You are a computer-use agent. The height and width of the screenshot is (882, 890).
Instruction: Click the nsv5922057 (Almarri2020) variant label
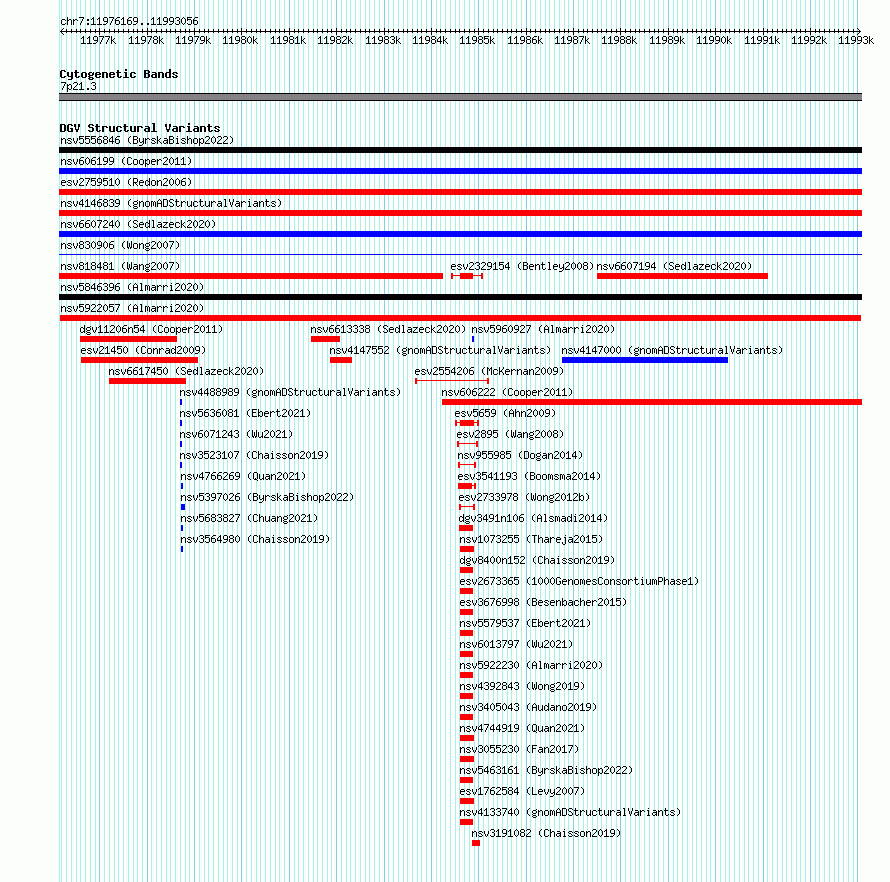(x=132, y=308)
